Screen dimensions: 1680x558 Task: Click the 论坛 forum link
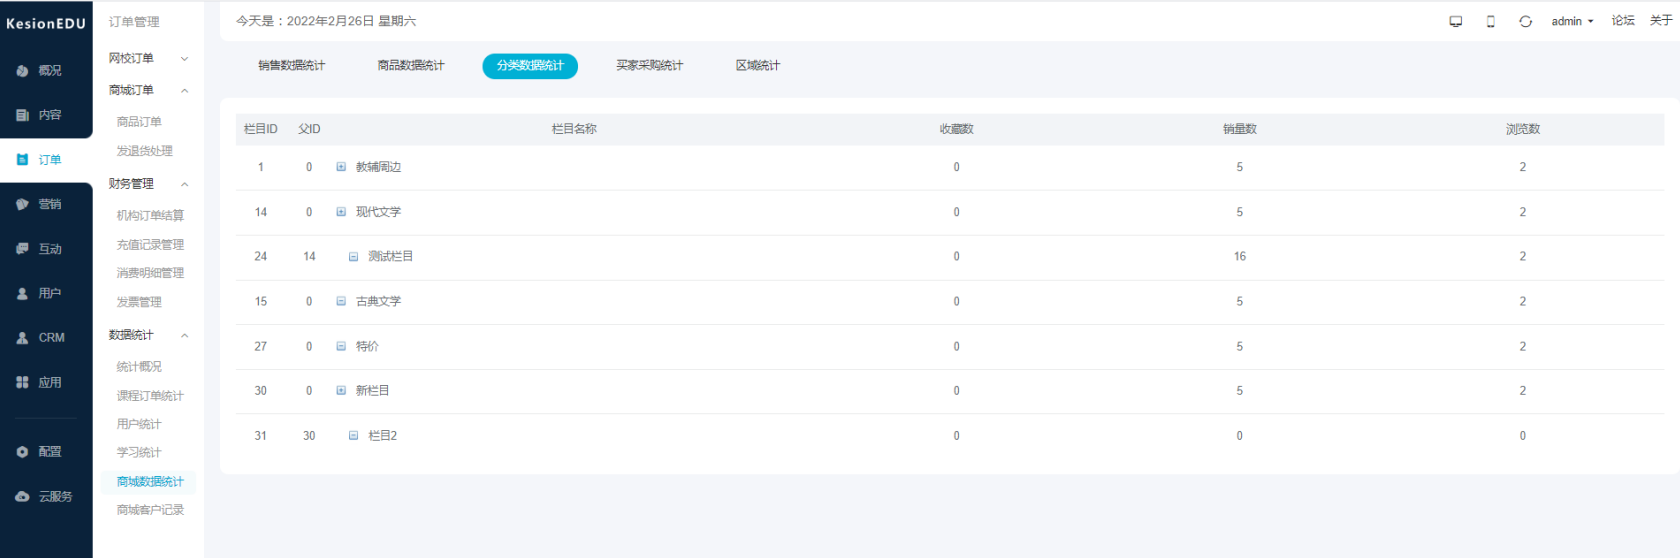click(x=1623, y=21)
